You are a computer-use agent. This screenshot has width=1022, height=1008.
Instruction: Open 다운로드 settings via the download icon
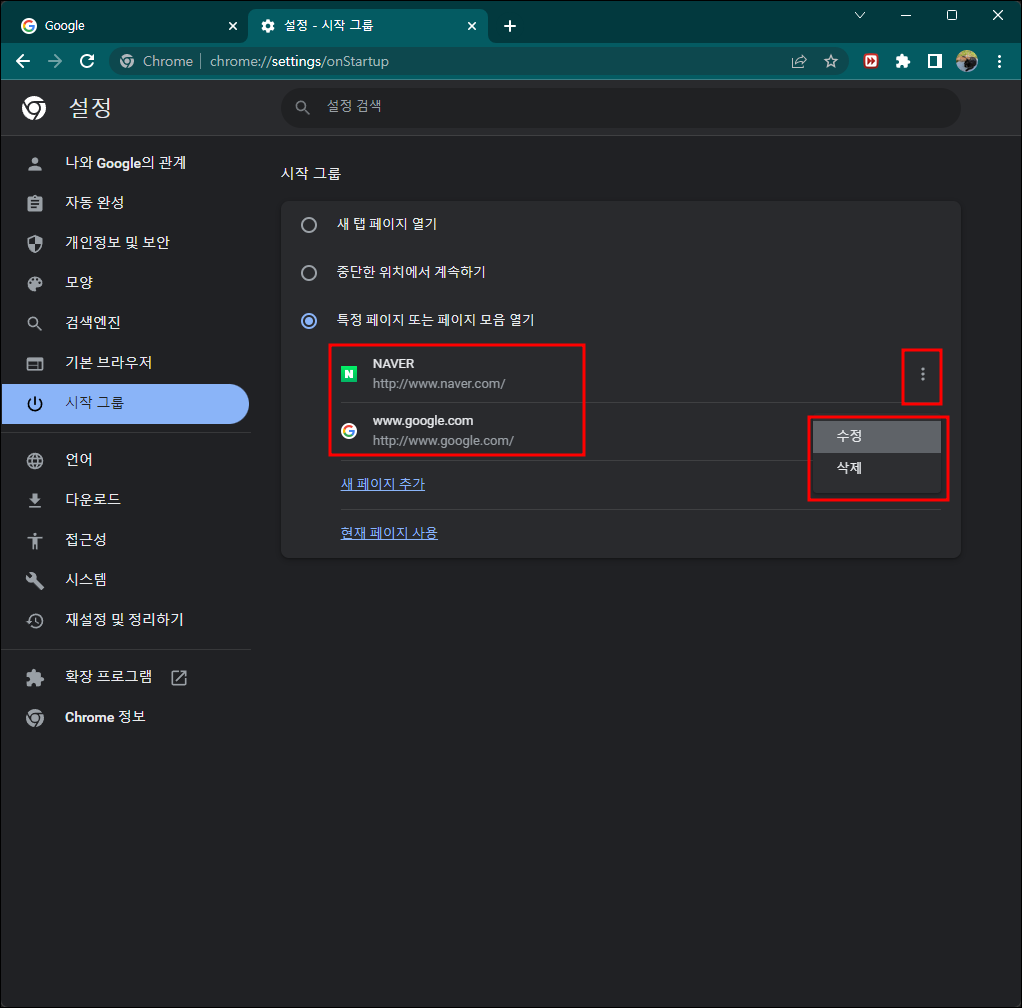point(35,499)
